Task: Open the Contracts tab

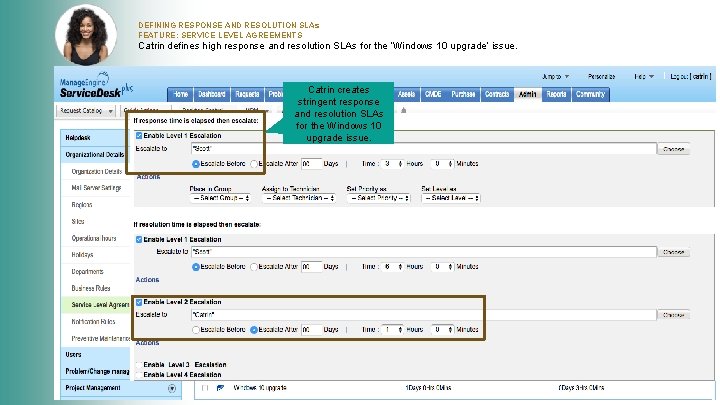Action: point(497,94)
